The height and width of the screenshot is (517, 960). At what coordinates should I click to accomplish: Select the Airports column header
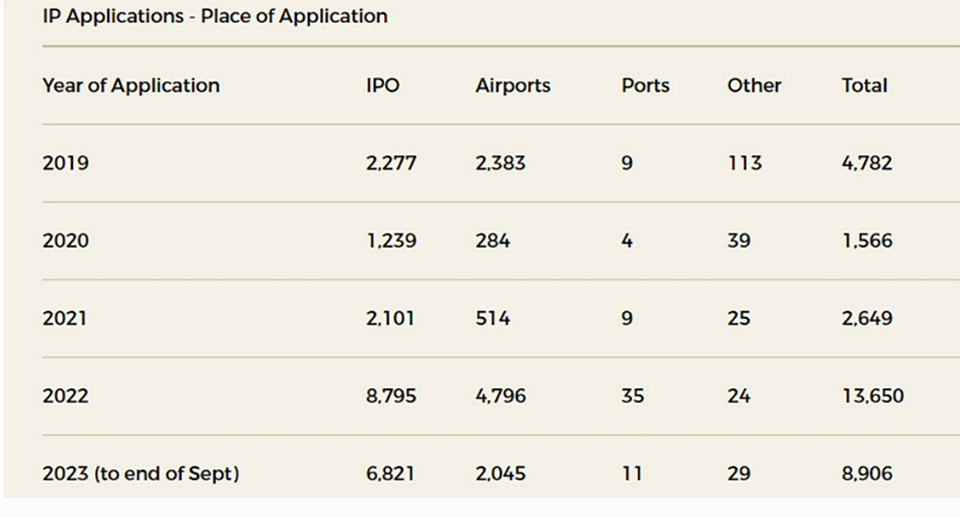513,86
